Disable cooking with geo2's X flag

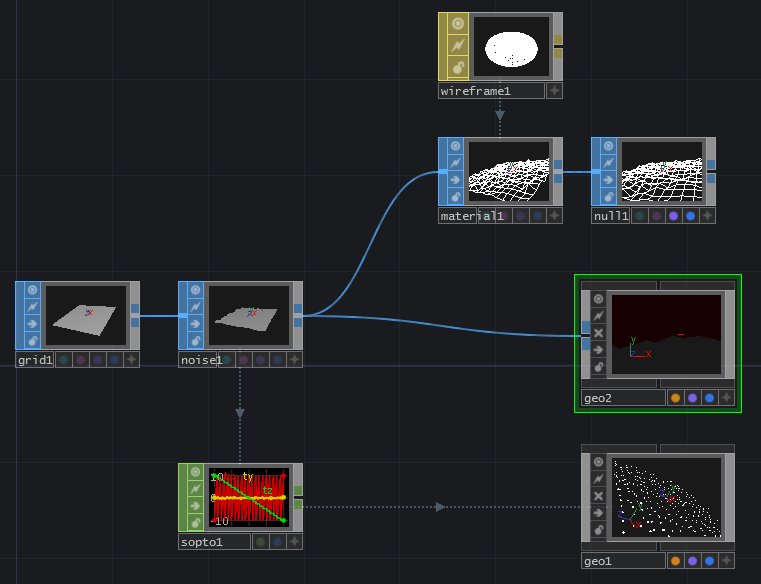coord(598,332)
